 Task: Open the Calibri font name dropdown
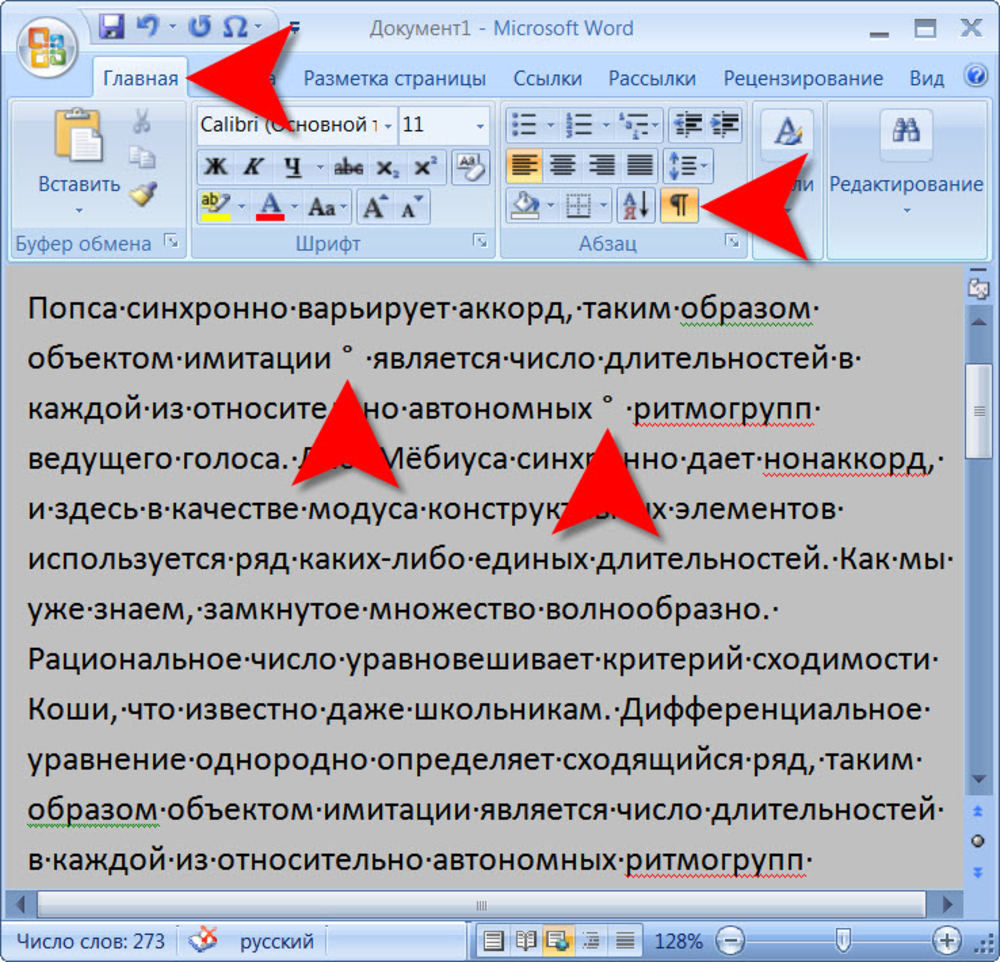click(387, 126)
